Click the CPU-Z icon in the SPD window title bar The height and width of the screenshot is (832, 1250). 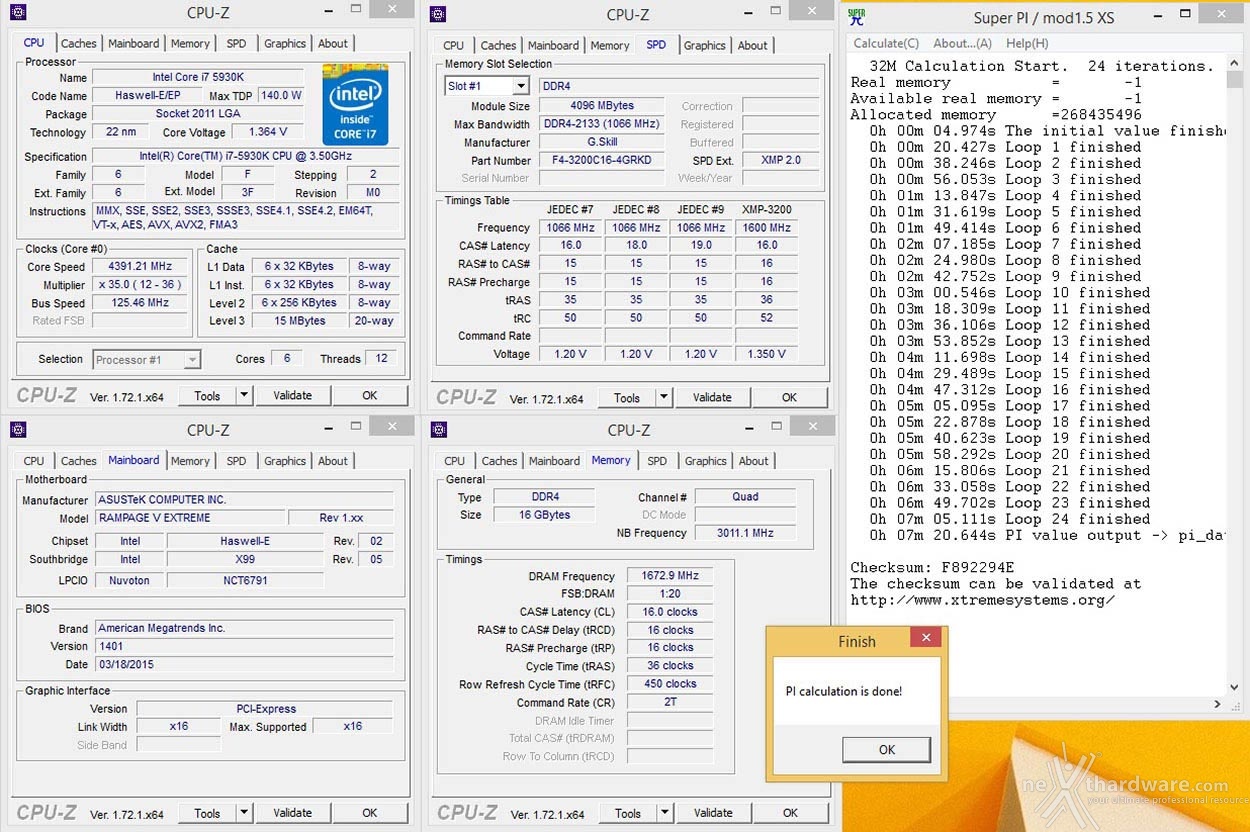[x=437, y=13]
